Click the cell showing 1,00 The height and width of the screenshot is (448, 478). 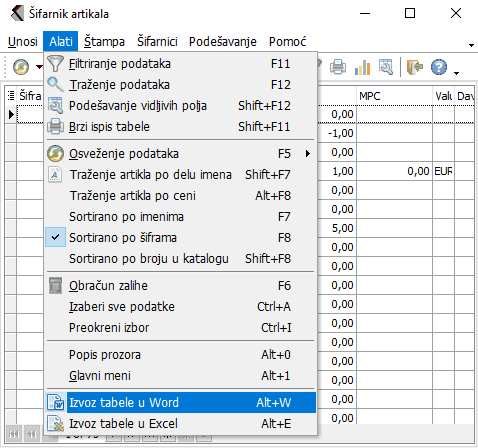pyautogui.click(x=337, y=171)
